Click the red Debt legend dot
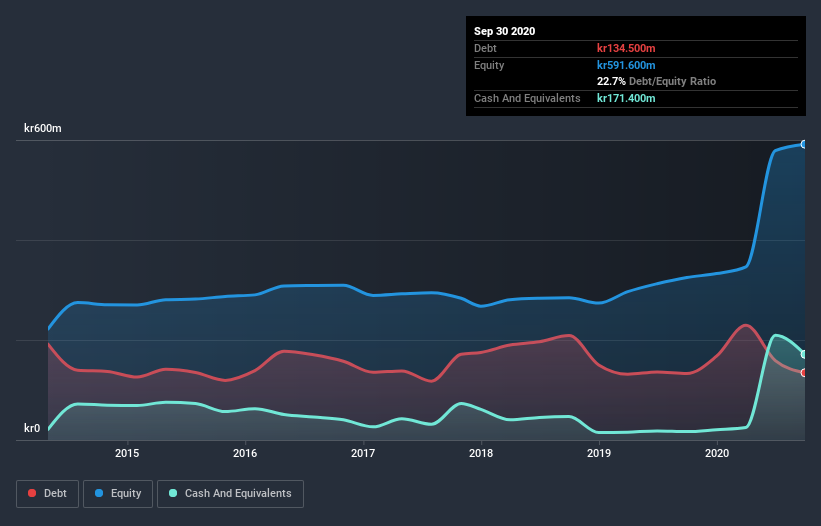 coord(32,493)
